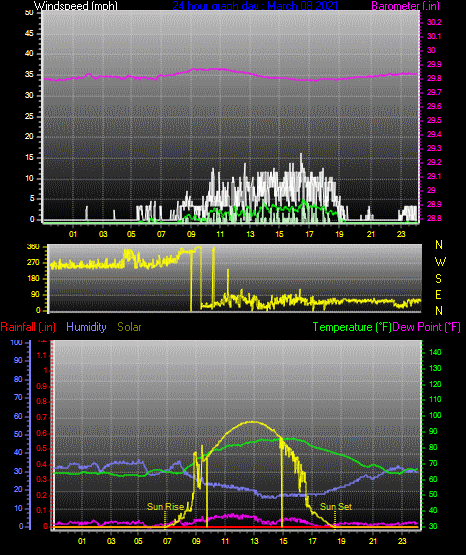
Task: Click the '0.5' rainfall axis value
Action: tap(42, 448)
